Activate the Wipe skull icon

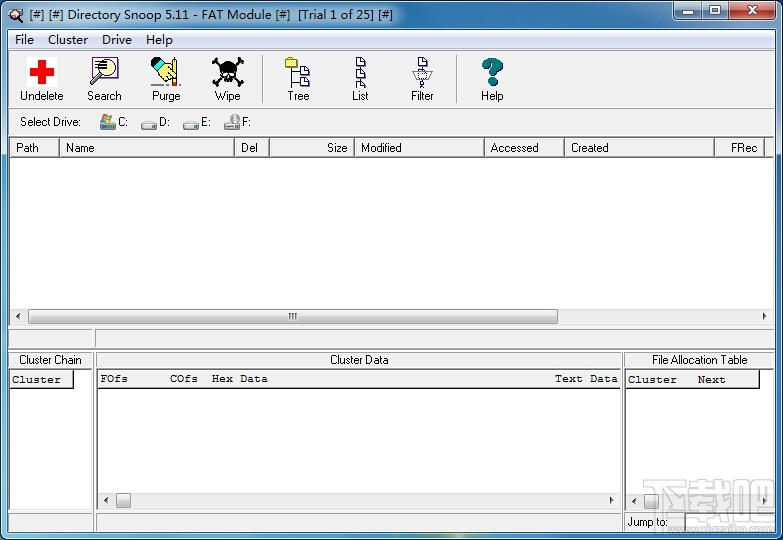pyautogui.click(x=227, y=72)
